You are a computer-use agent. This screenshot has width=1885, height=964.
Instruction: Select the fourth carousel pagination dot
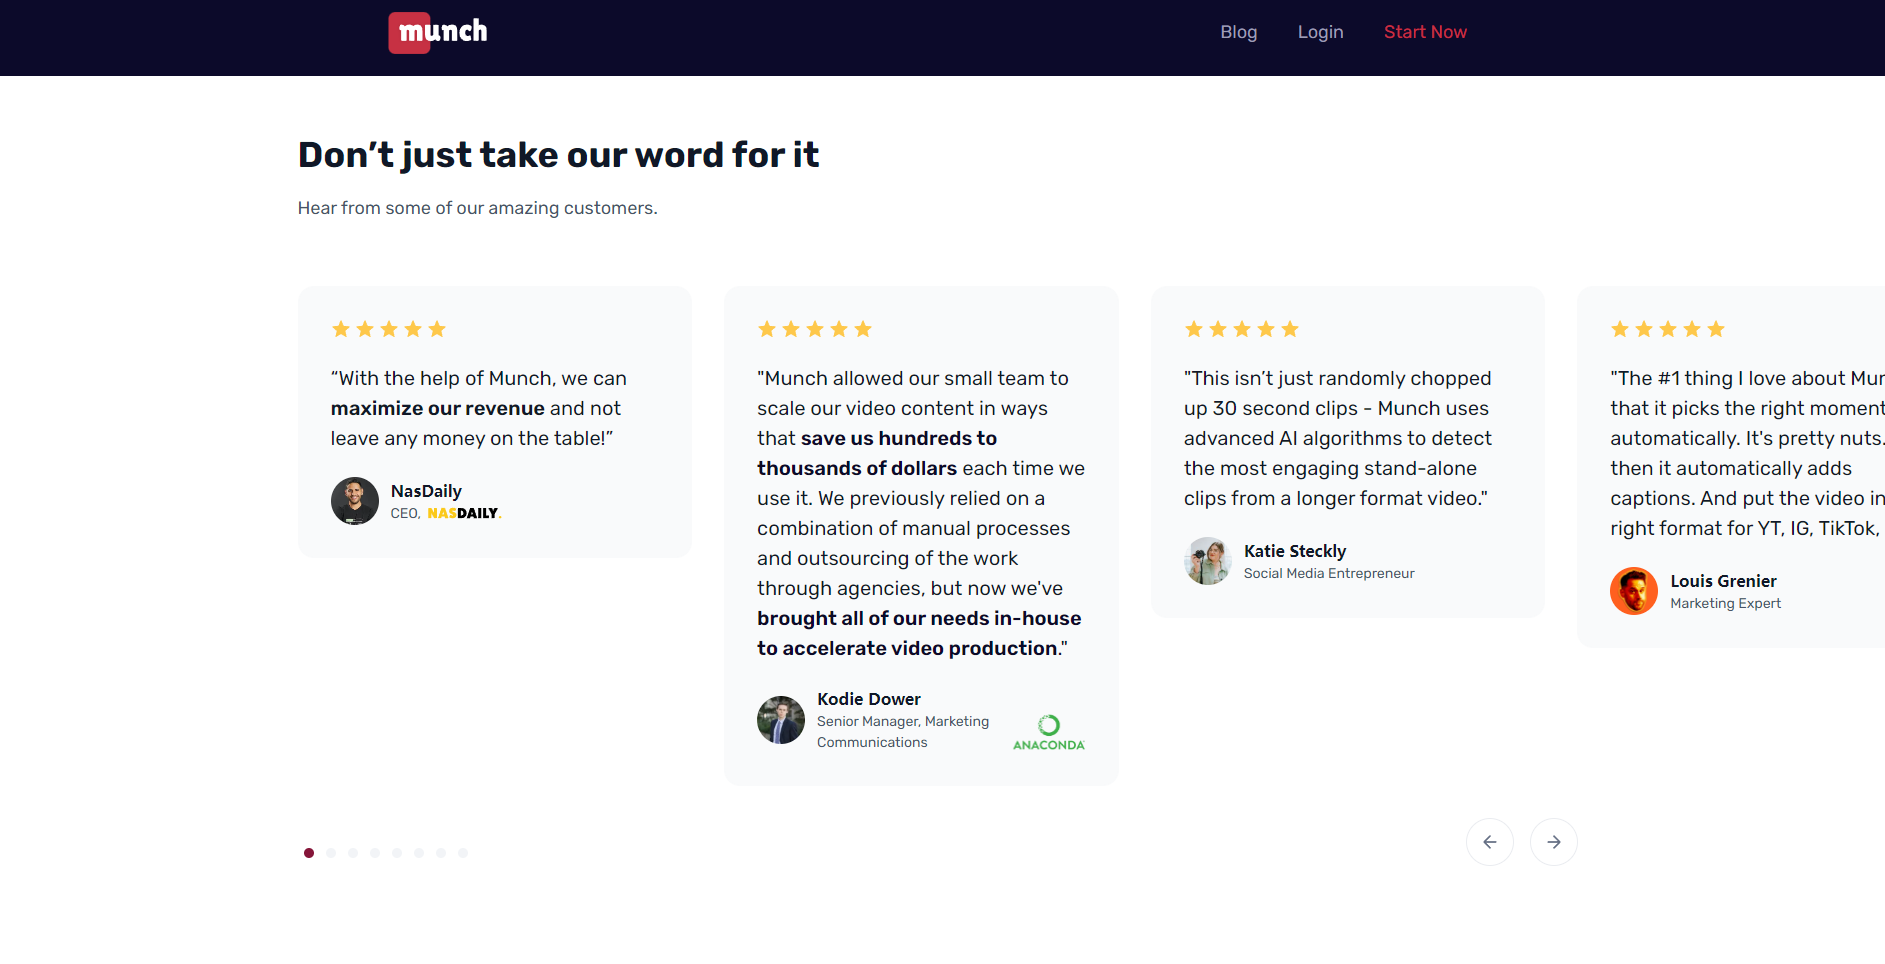[x=375, y=853]
